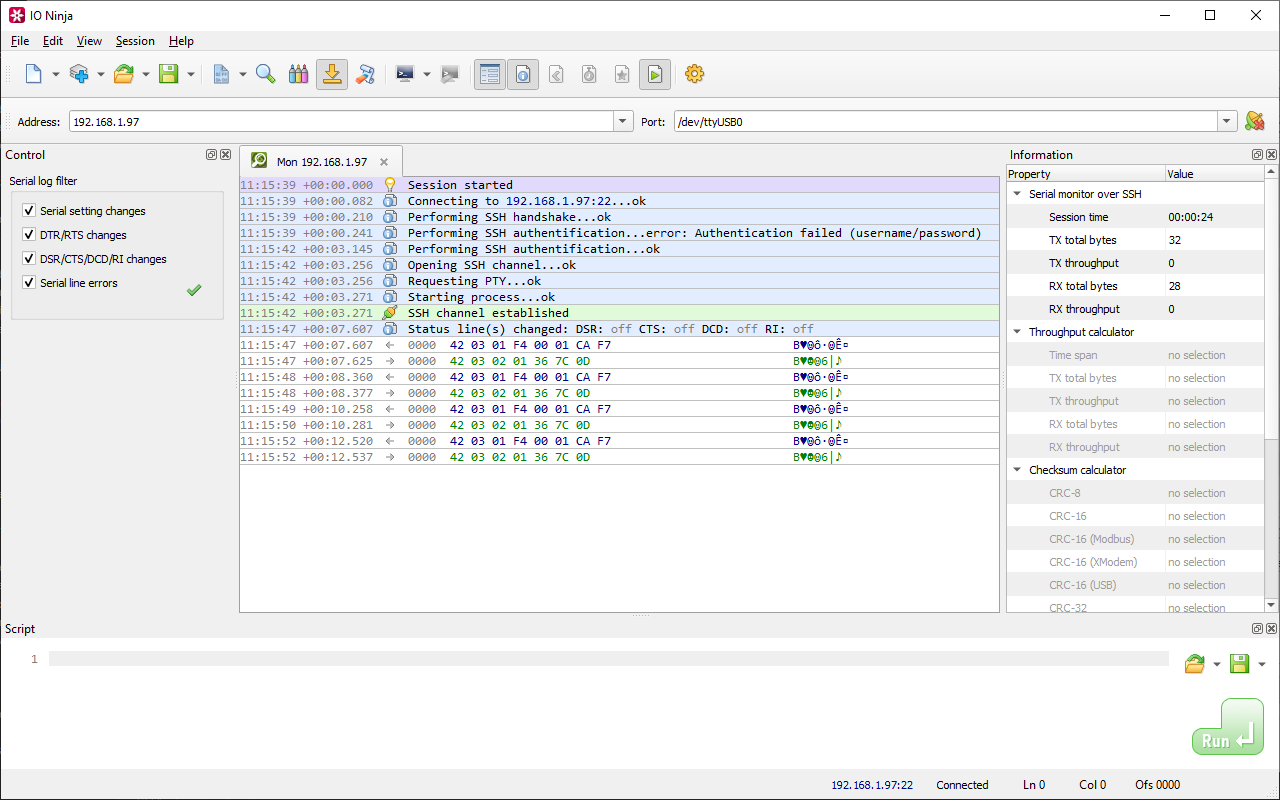Click the green save floppy icon in toolbar
The height and width of the screenshot is (800, 1280).
pyautogui.click(x=169, y=74)
